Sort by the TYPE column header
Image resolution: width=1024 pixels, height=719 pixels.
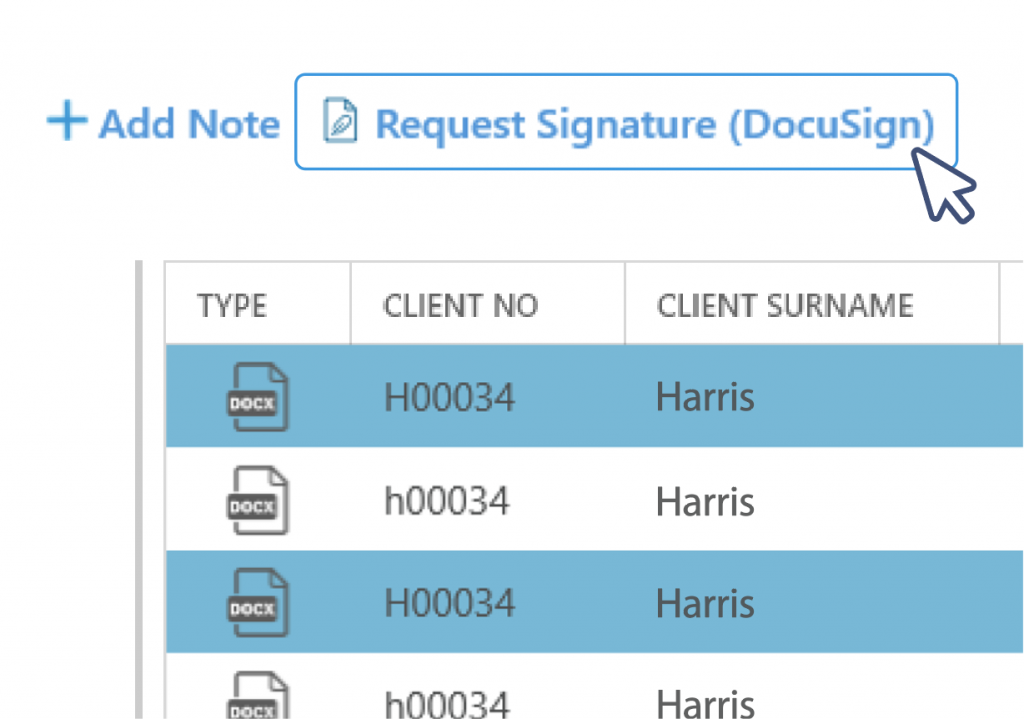(232, 306)
